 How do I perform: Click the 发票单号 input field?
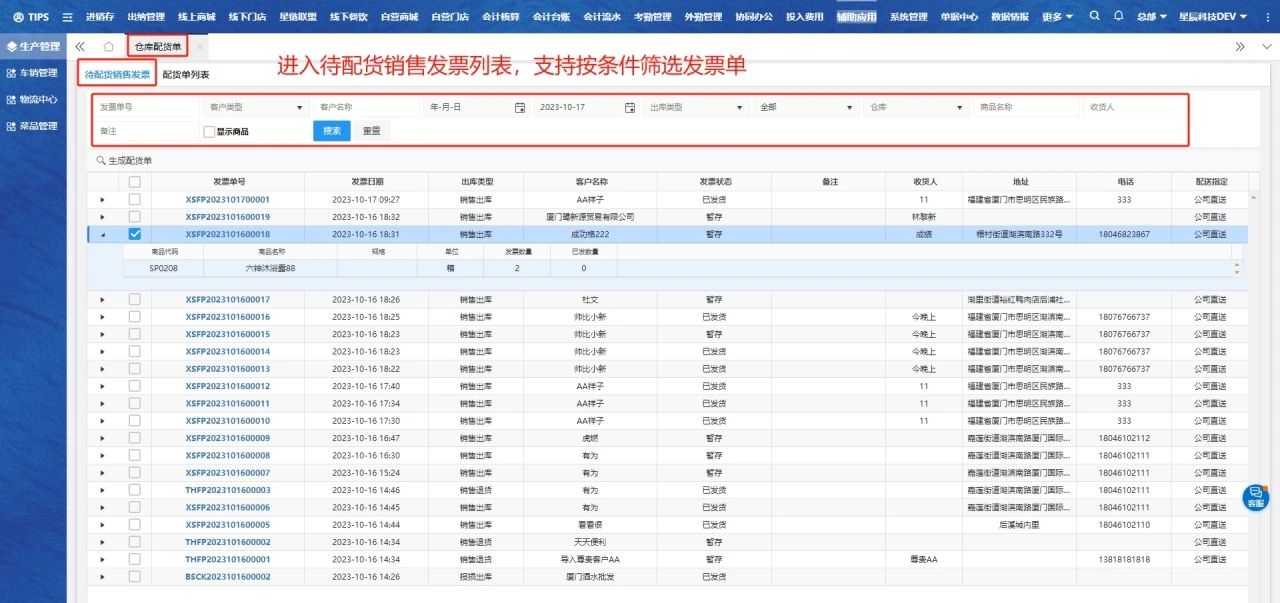point(145,107)
